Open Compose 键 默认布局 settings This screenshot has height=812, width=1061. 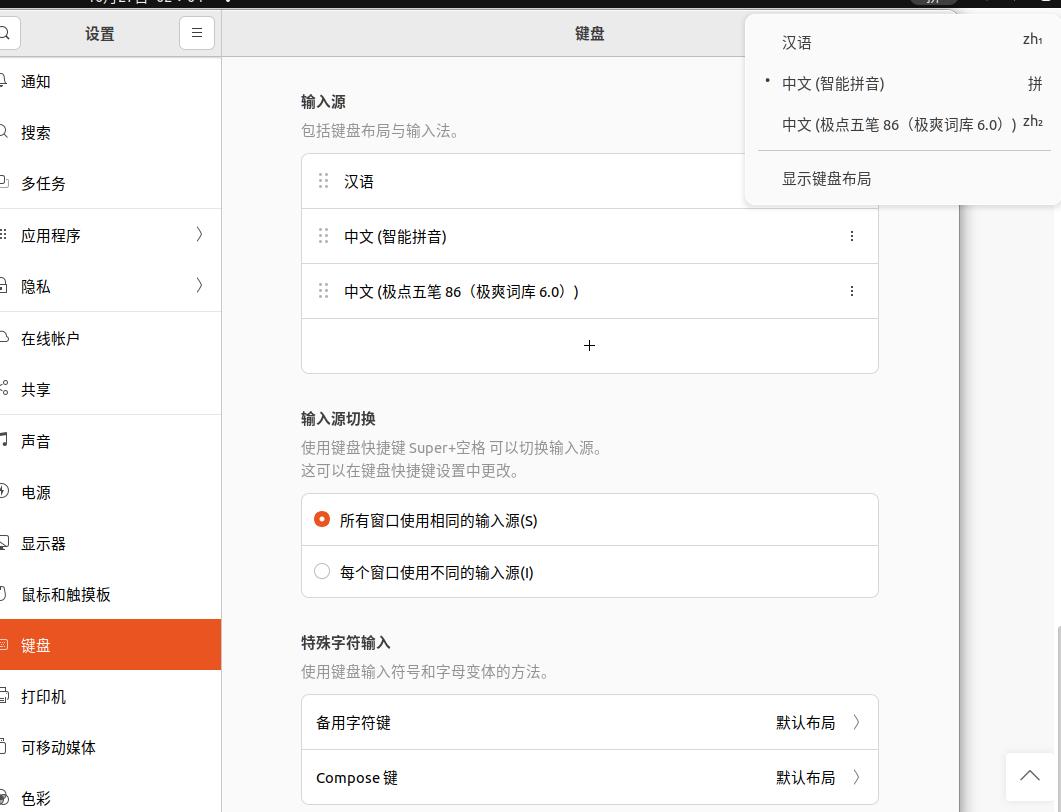589,777
